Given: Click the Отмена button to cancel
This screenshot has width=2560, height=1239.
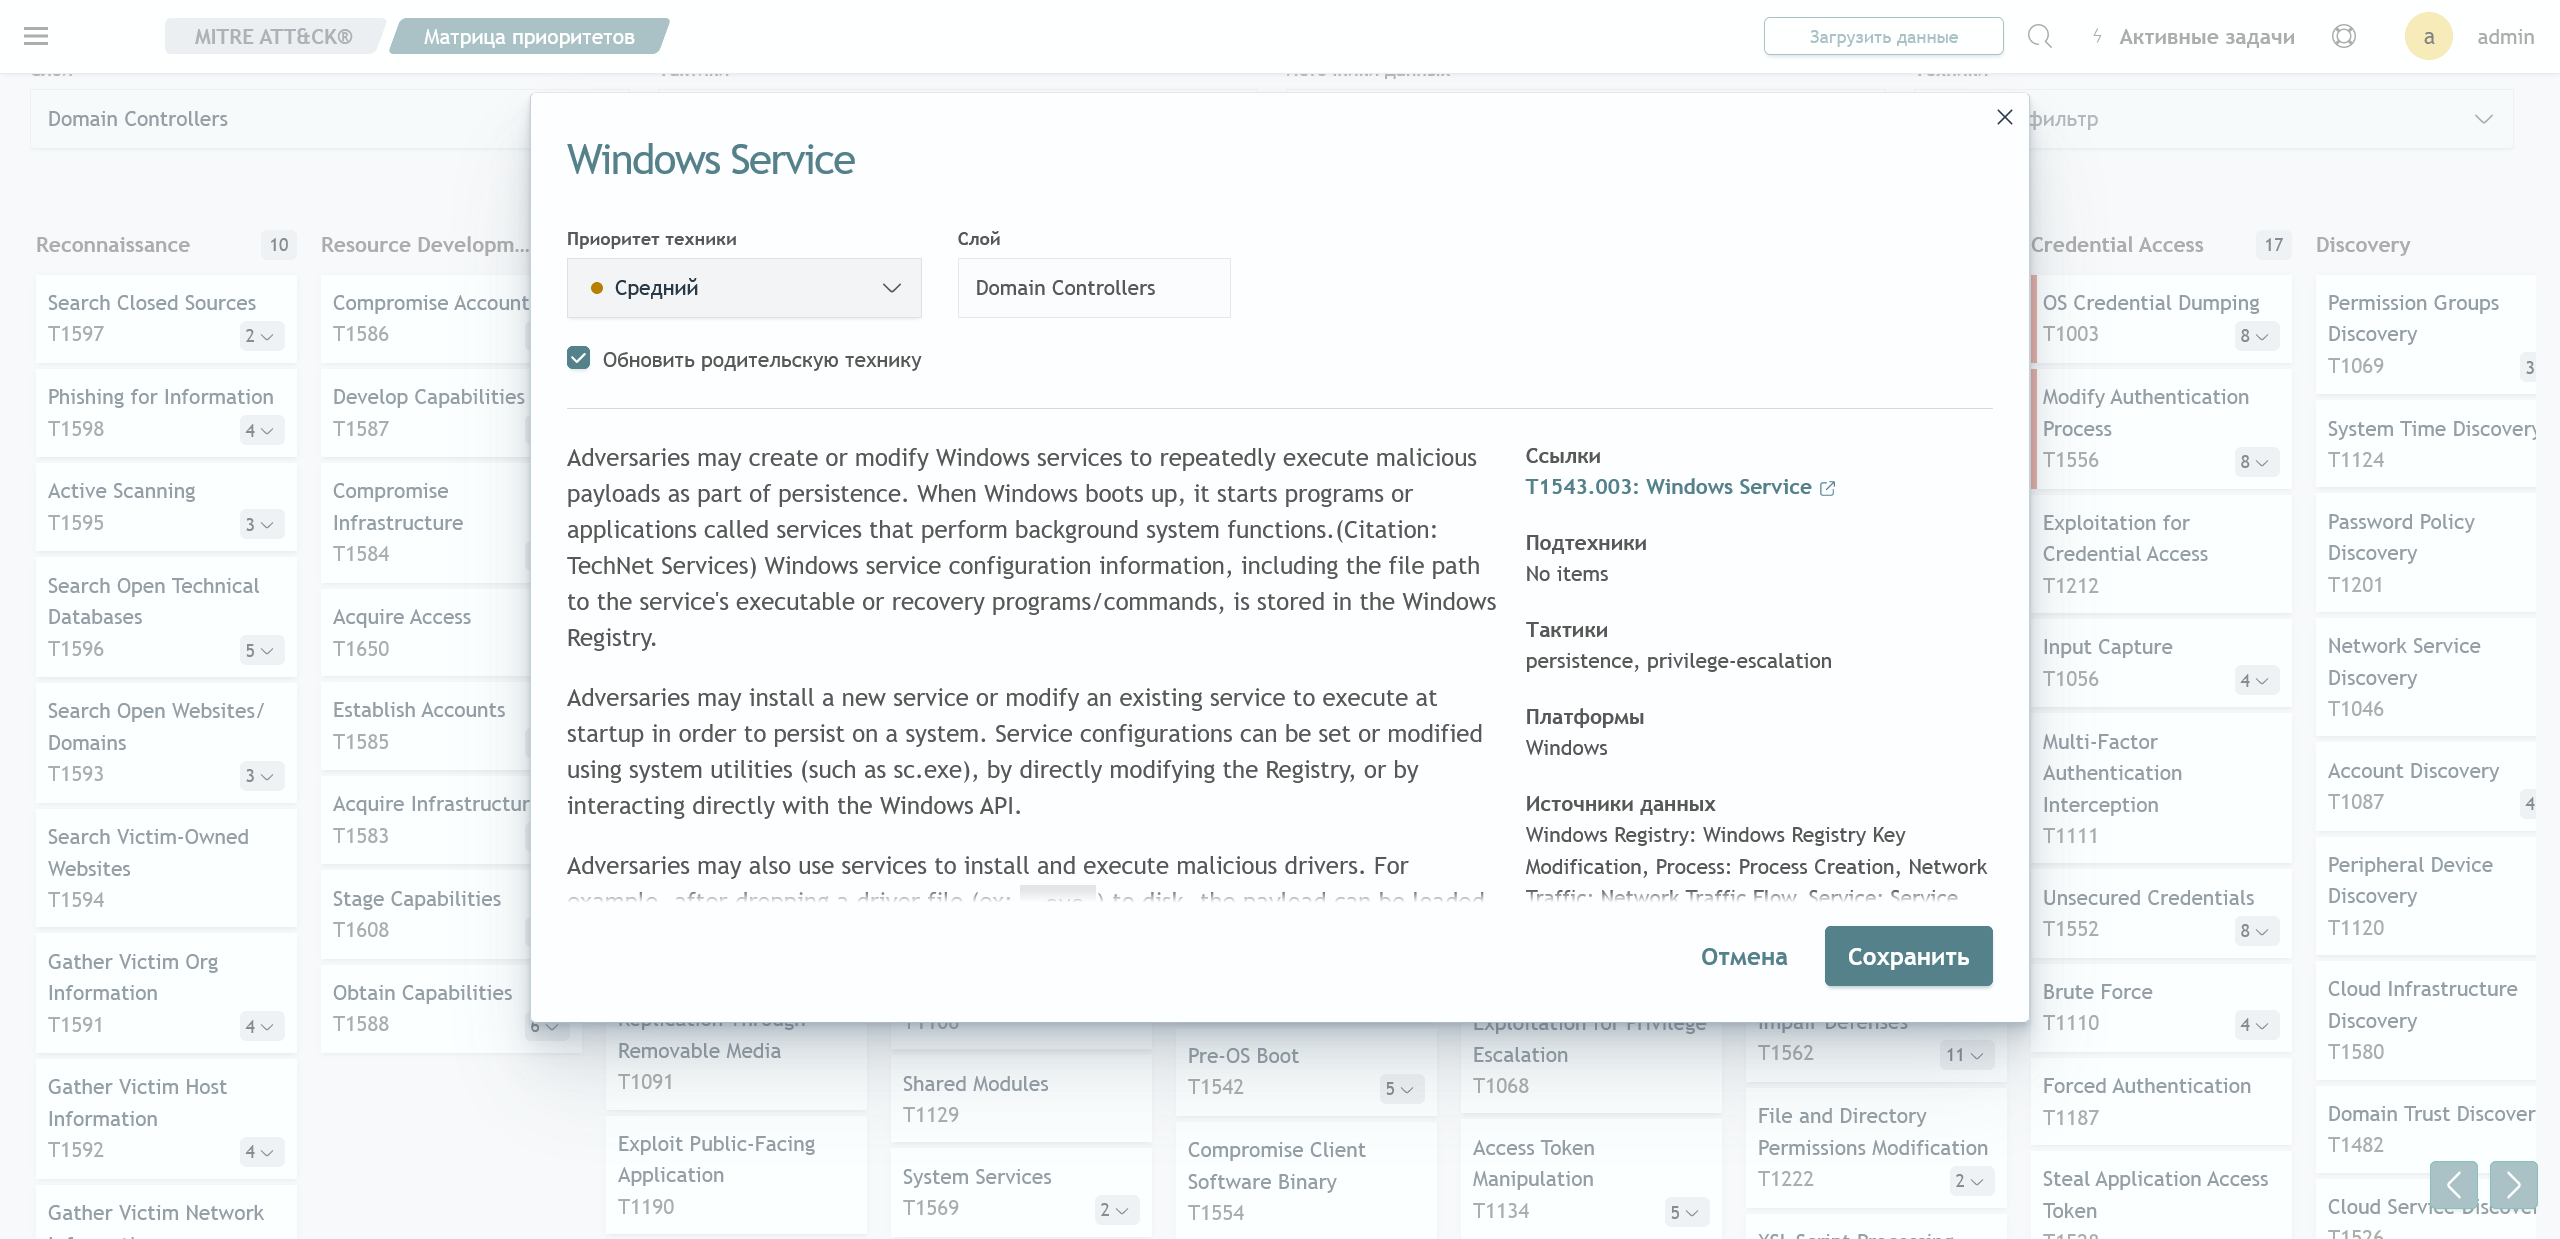Looking at the screenshot, I should coord(1742,957).
